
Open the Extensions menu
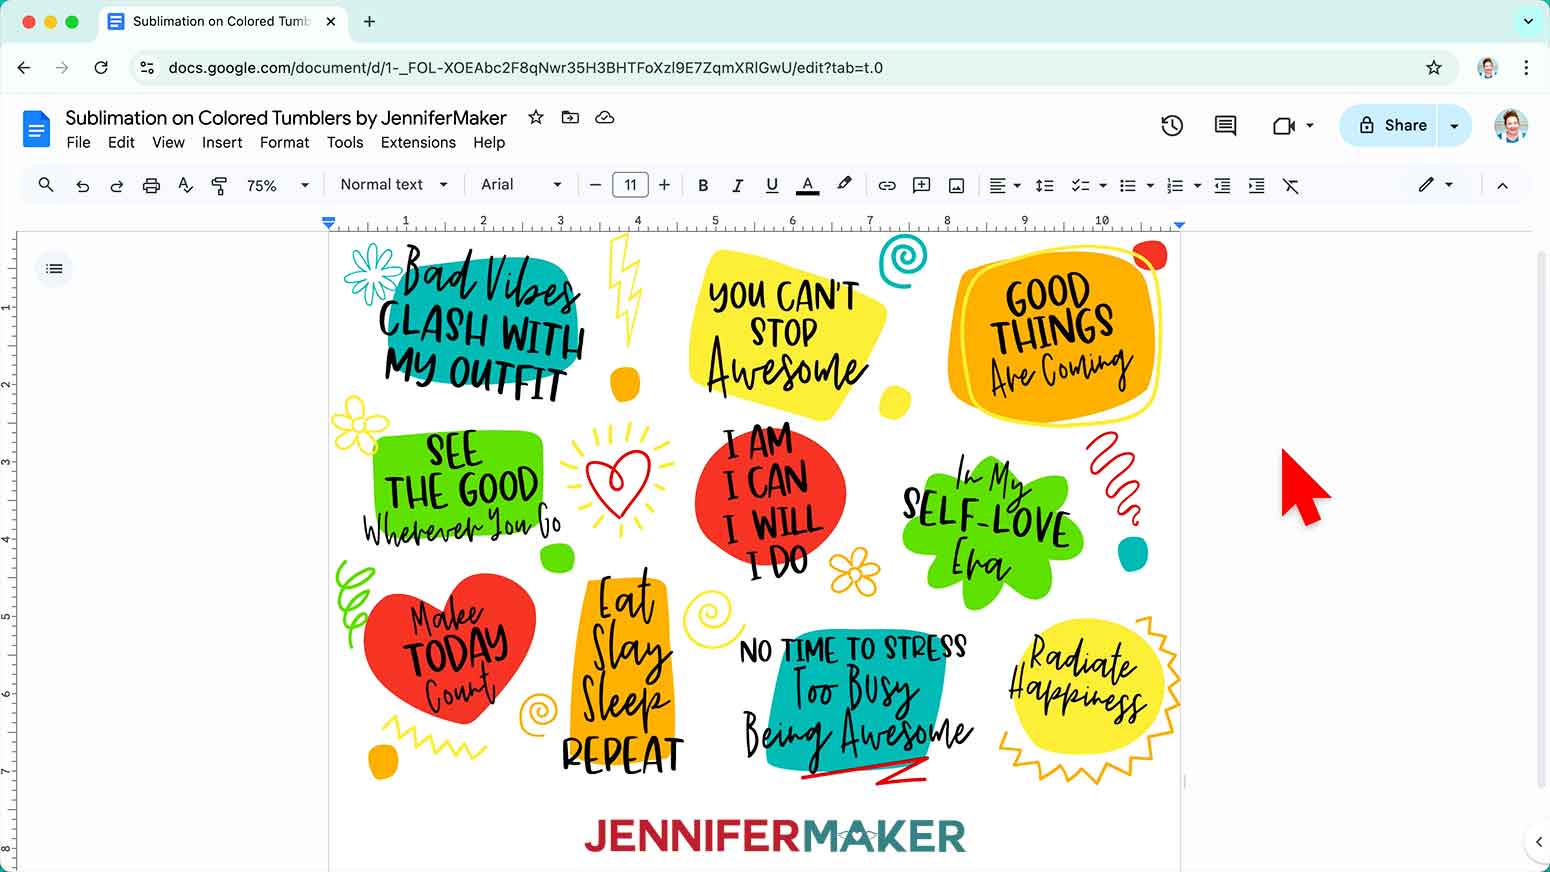point(418,142)
